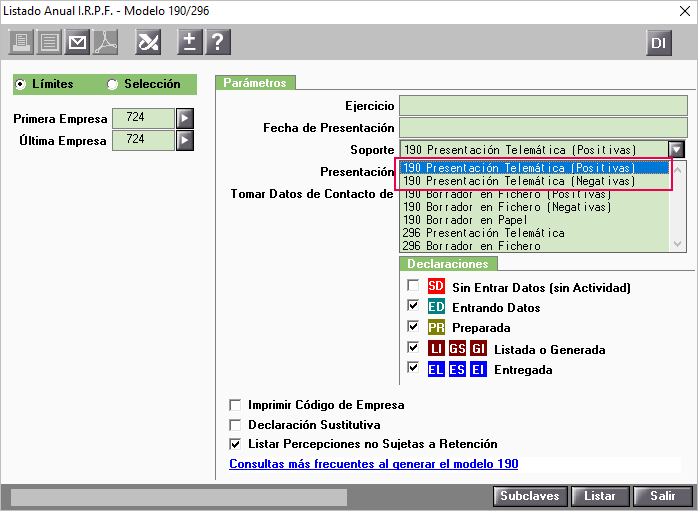Open Primera Empresa lookup arrow

coord(185,118)
